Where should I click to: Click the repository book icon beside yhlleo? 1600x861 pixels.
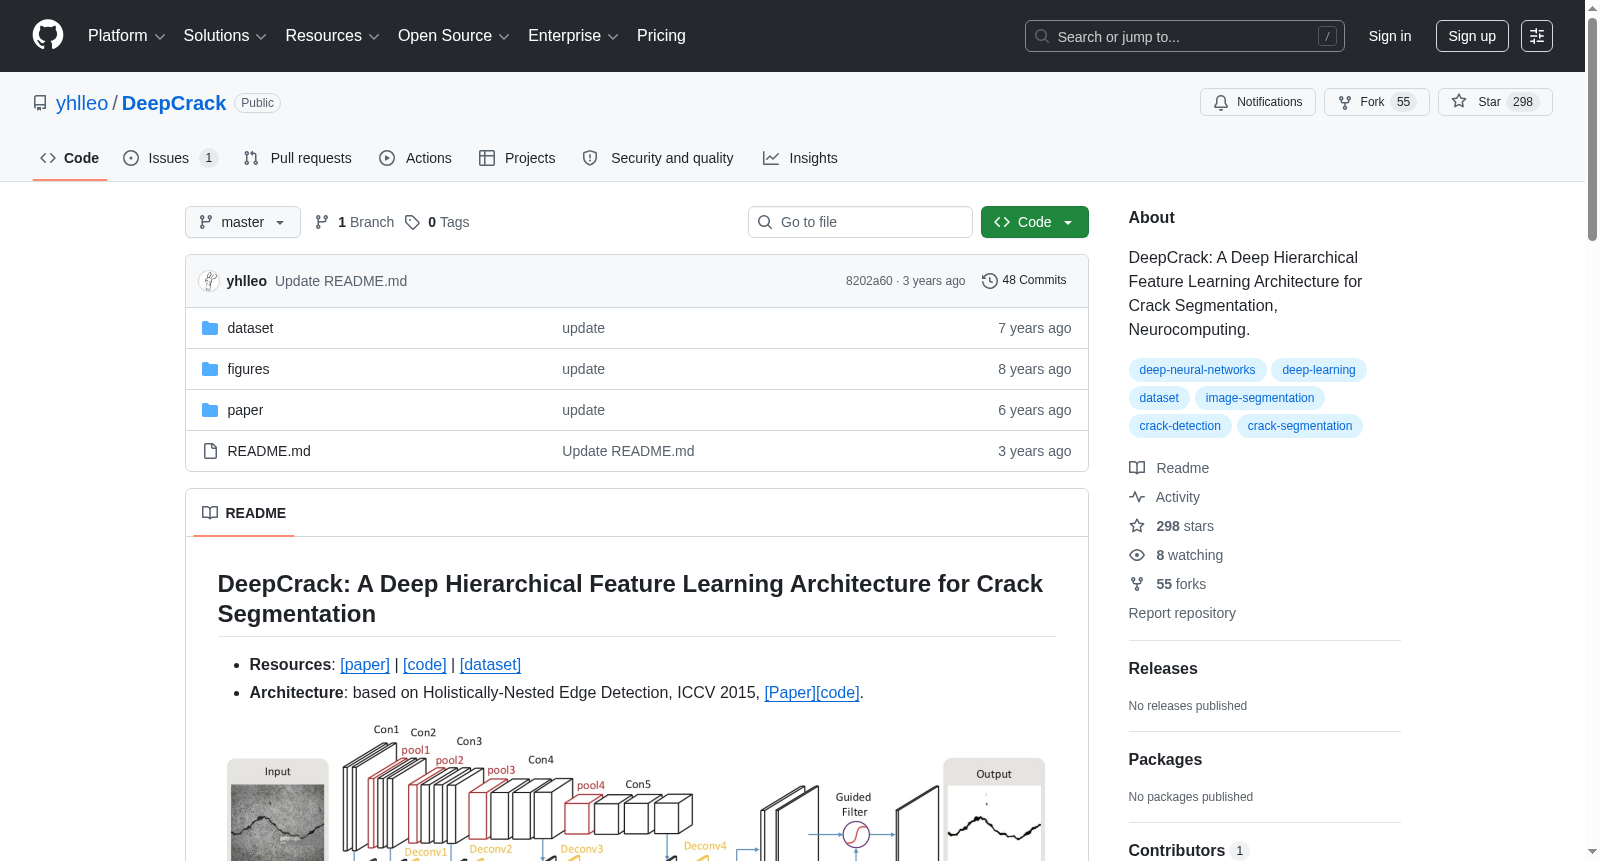[40, 103]
